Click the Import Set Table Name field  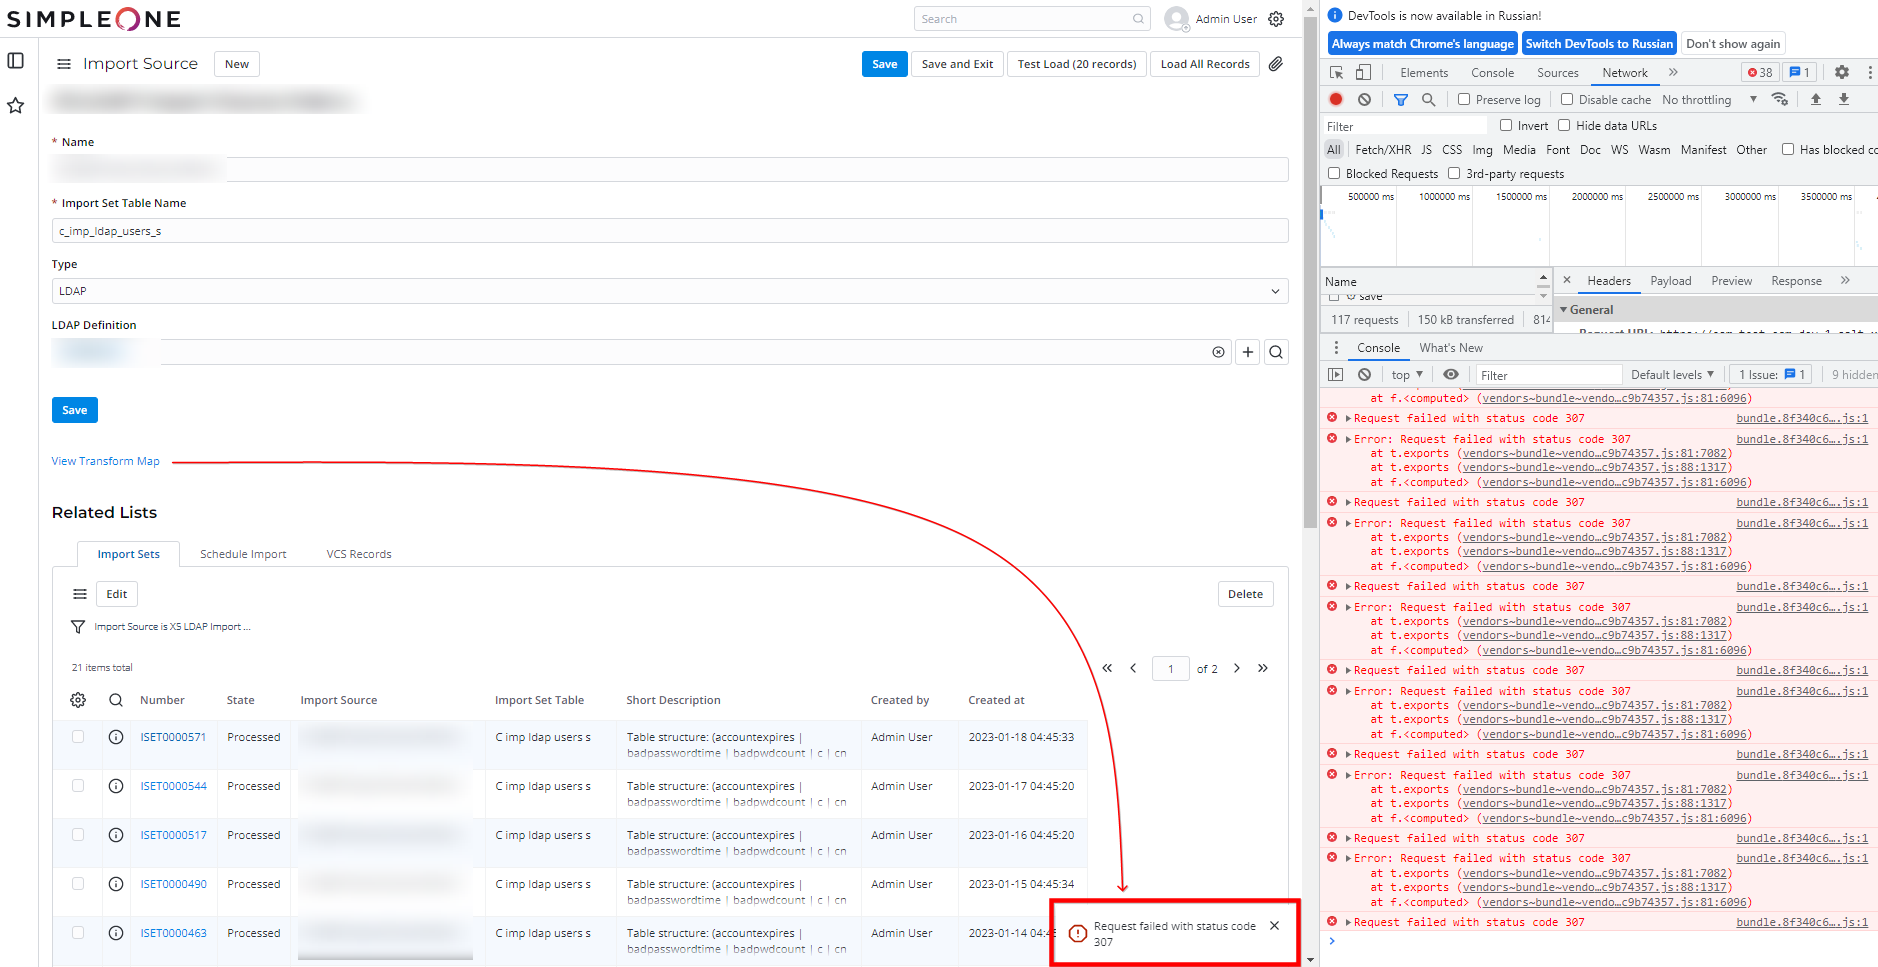point(669,231)
